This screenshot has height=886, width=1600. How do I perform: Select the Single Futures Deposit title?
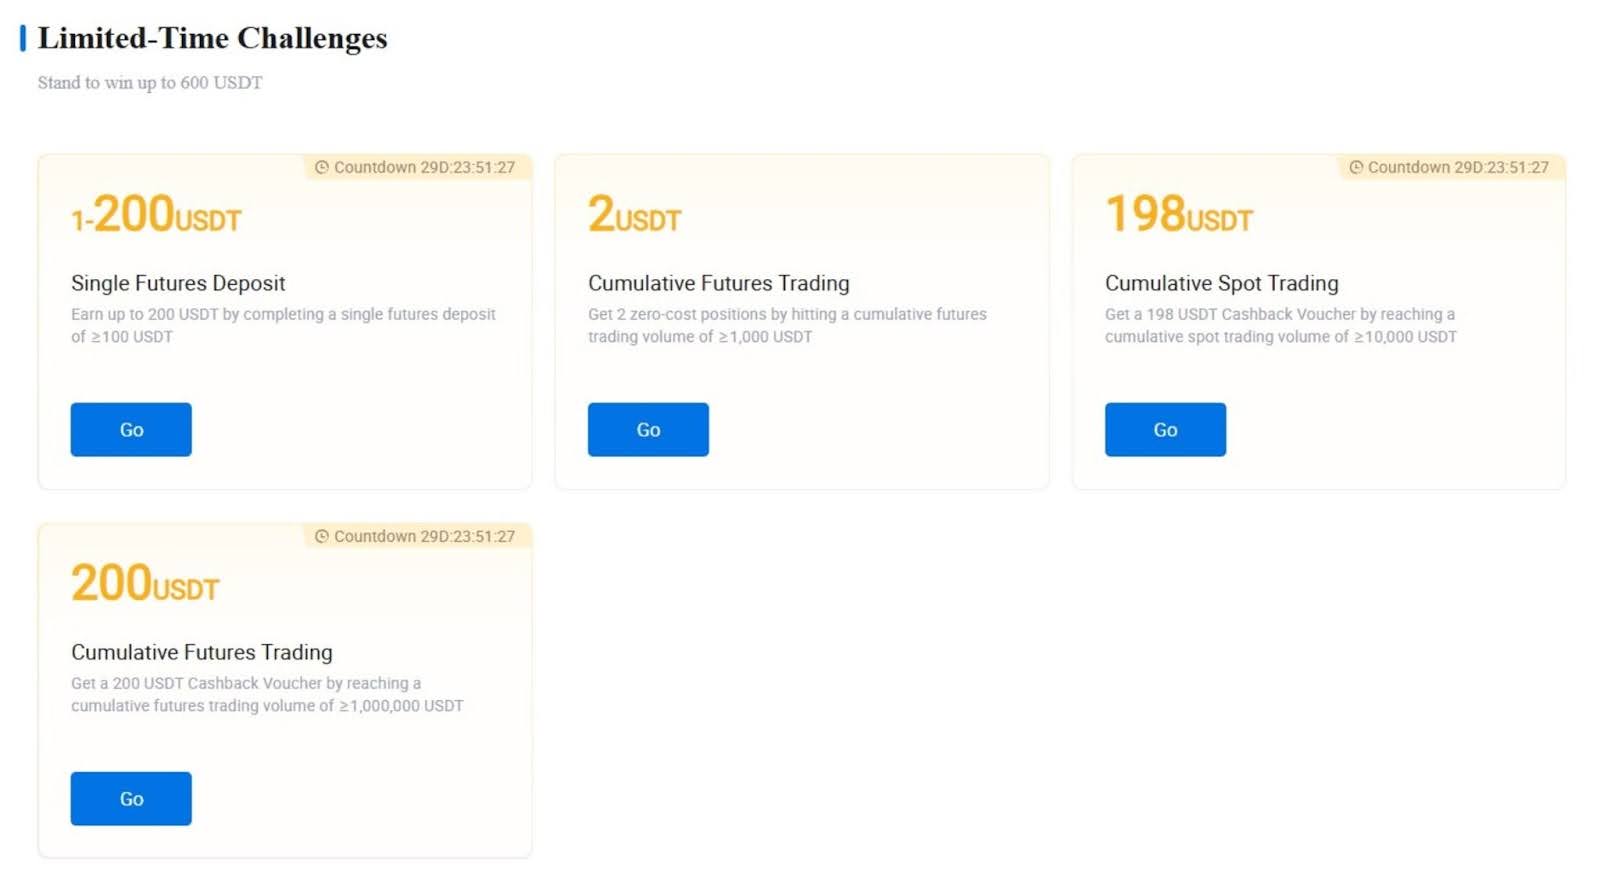click(178, 284)
